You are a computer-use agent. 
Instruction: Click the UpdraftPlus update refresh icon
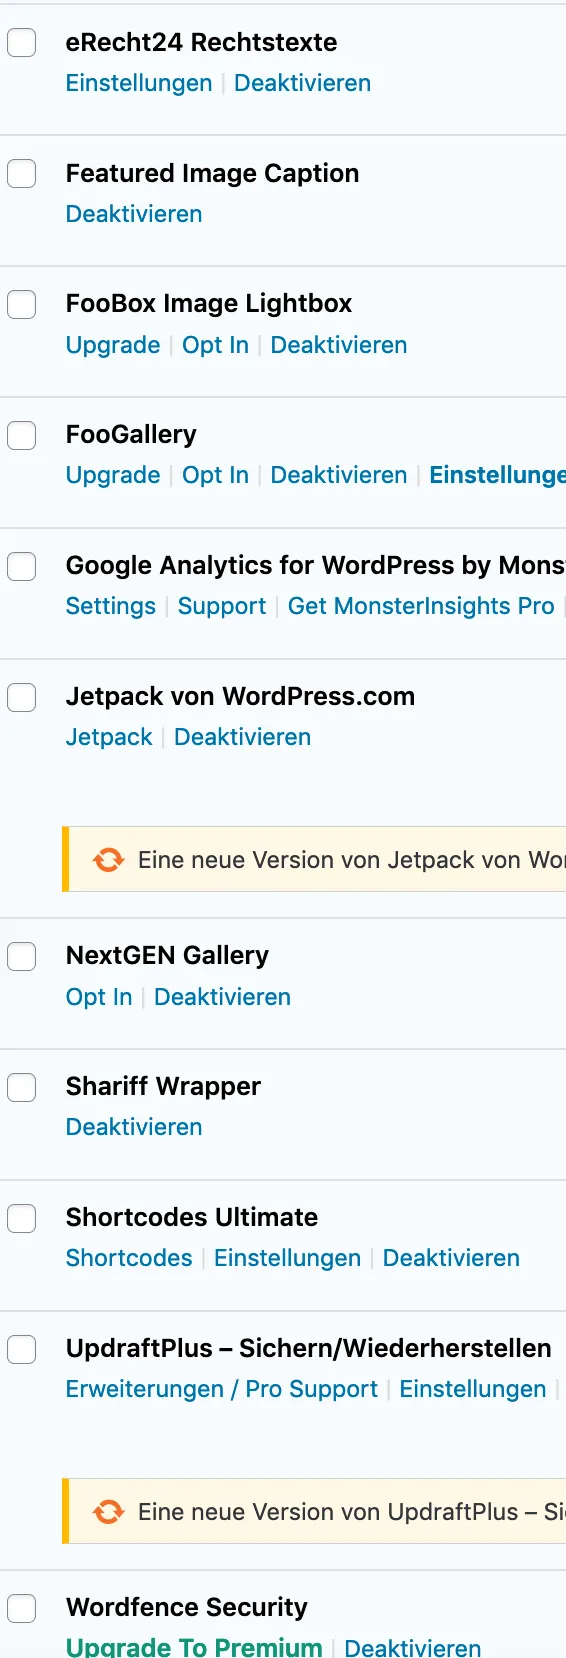point(108,1512)
